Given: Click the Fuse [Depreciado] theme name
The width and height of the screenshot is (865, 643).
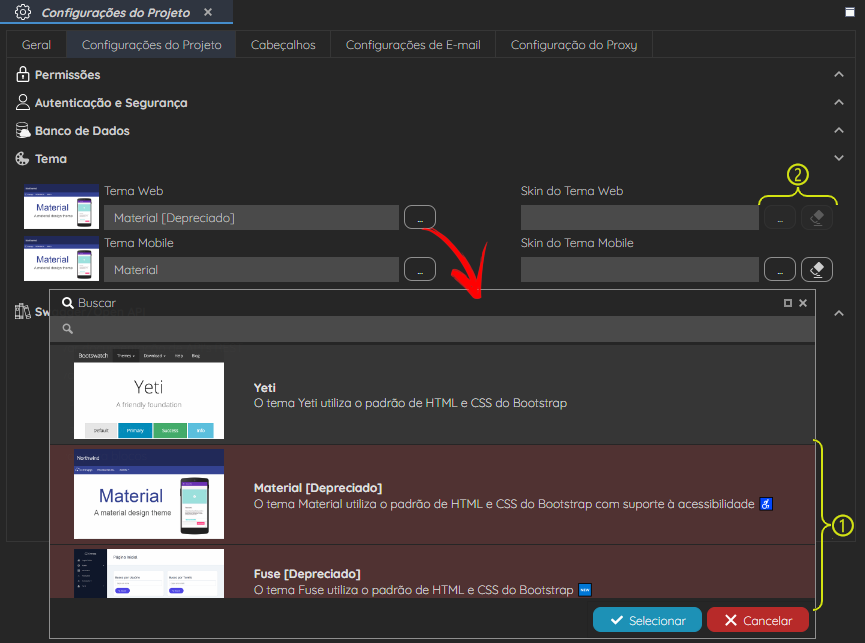Looking at the screenshot, I should tap(307, 574).
